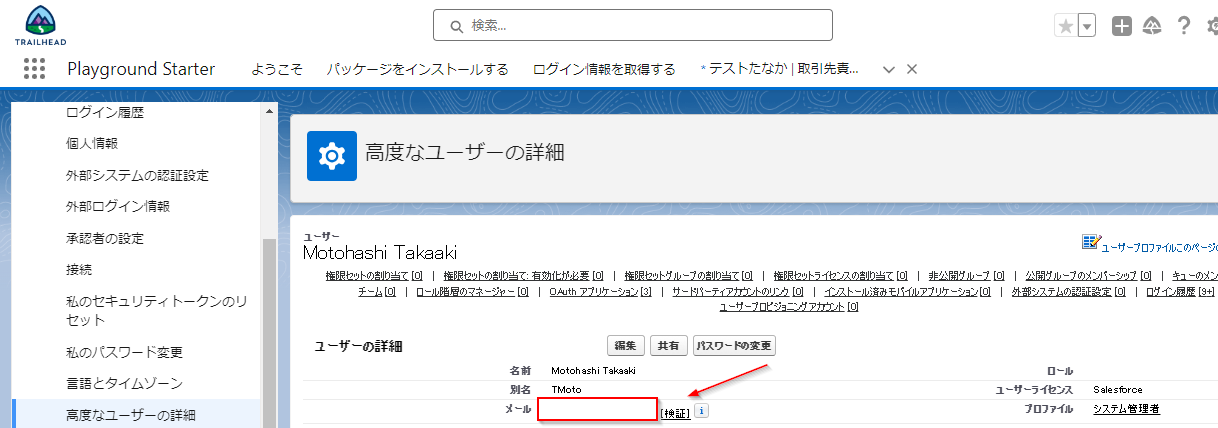Click the Trailhead logo
1218x428 pixels.
(41, 26)
